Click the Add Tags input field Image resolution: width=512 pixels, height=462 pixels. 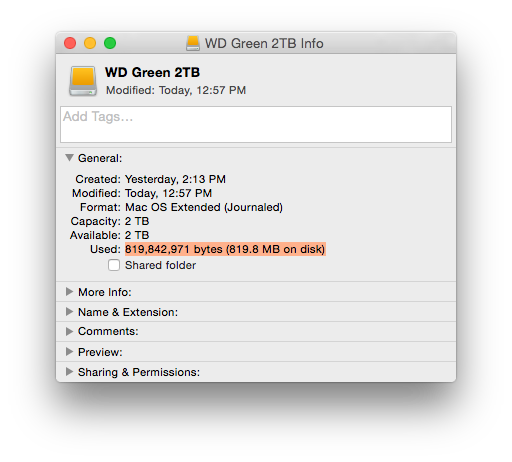[256, 124]
